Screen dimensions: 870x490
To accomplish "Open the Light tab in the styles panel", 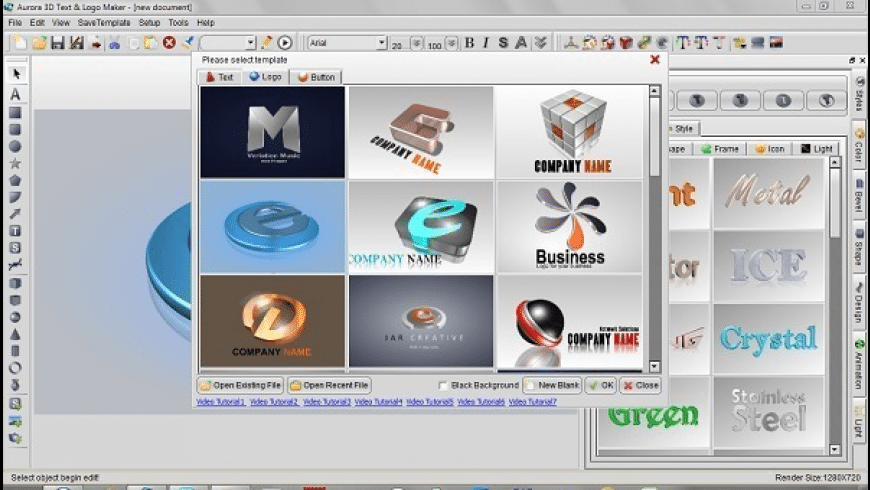I will [x=816, y=149].
